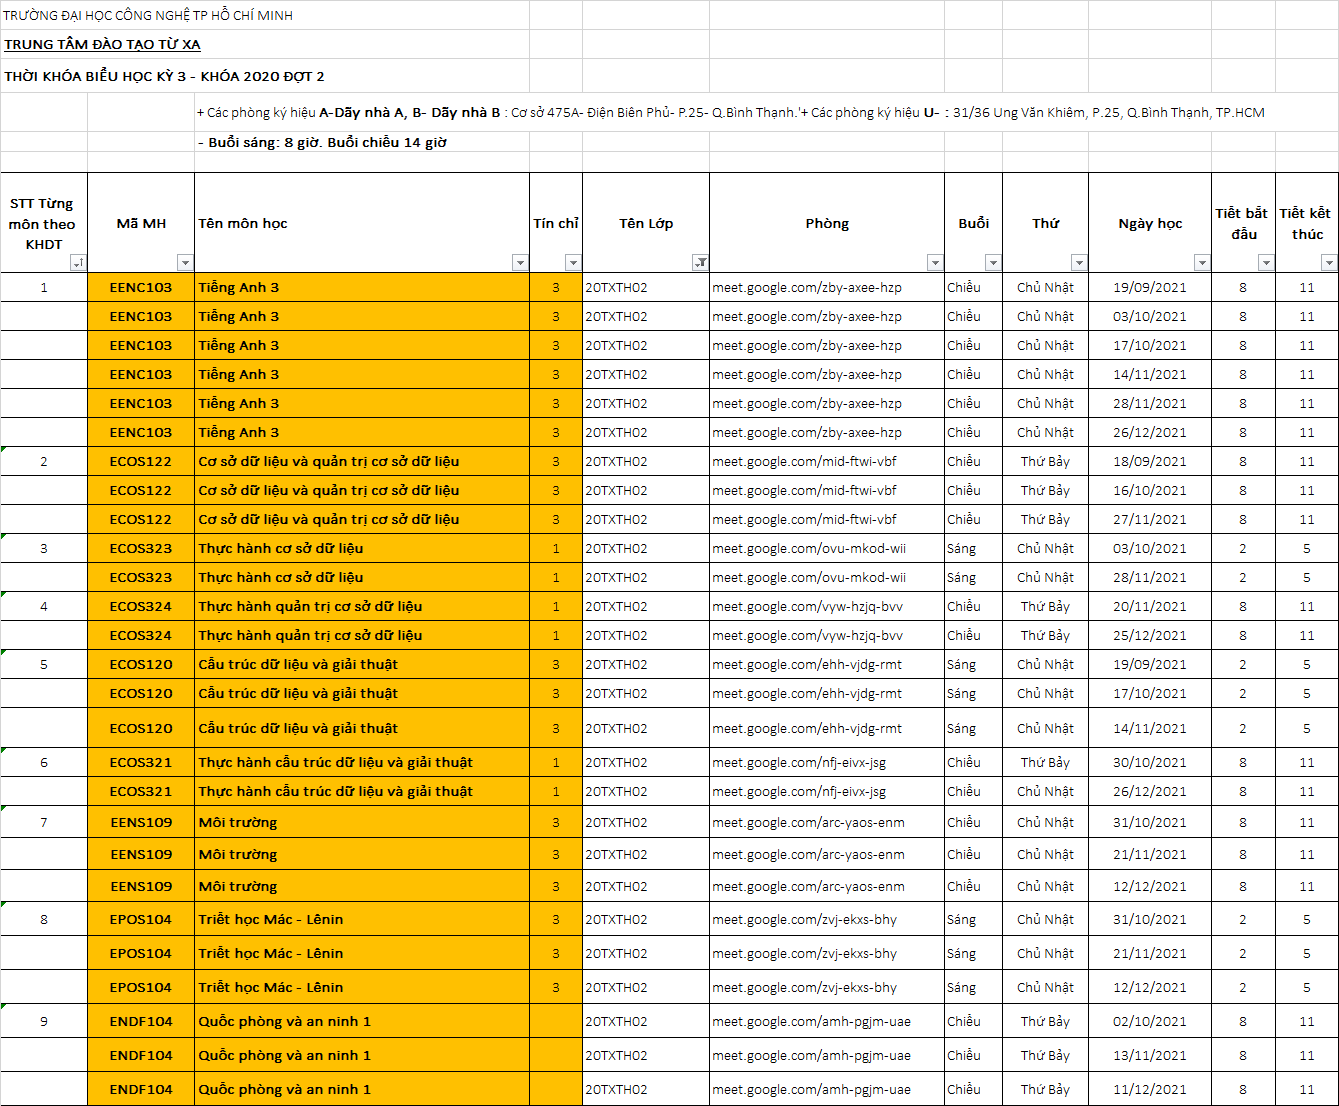1339x1106 pixels.
Task: Open the Ngày học filter dropdown
Action: 1202,263
